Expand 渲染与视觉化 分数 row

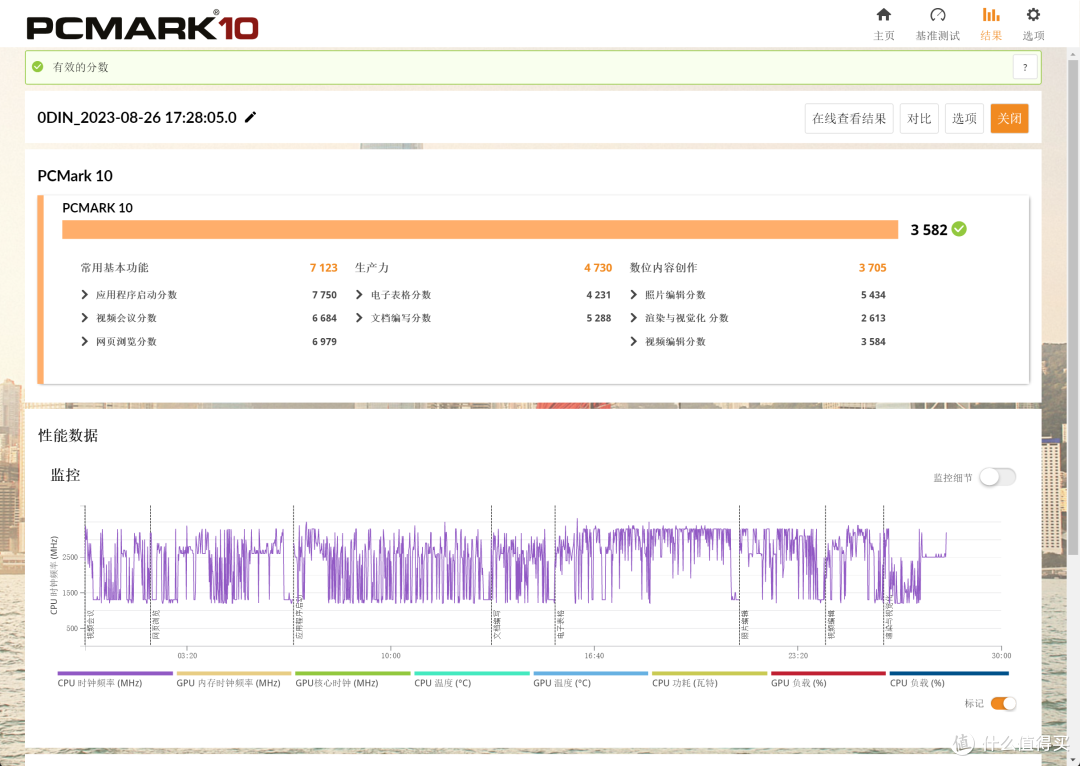tap(634, 318)
